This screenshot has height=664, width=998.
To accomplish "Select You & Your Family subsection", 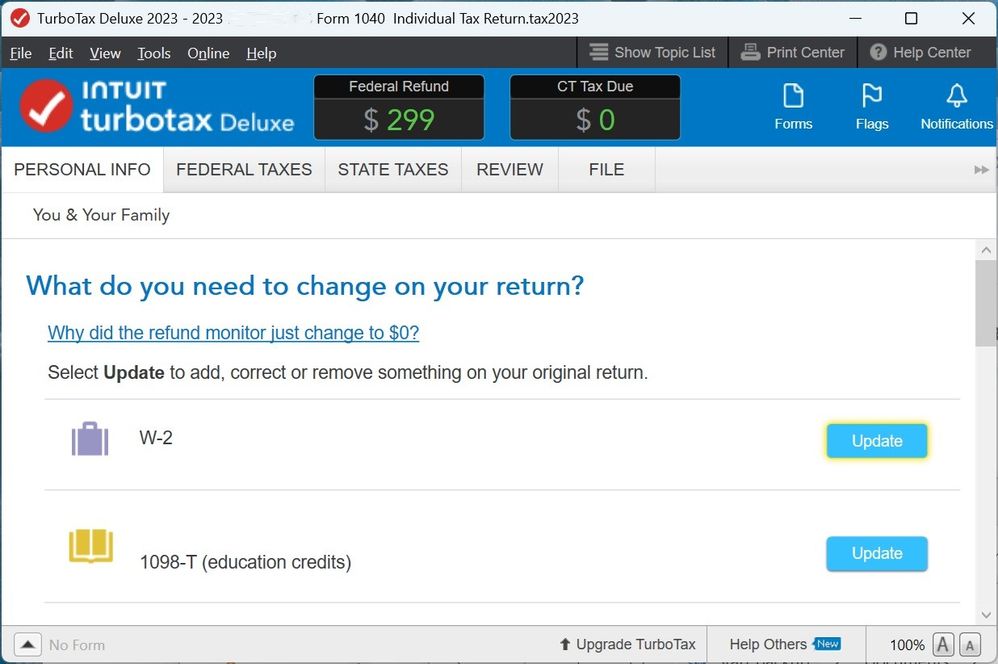I will click(x=101, y=215).
